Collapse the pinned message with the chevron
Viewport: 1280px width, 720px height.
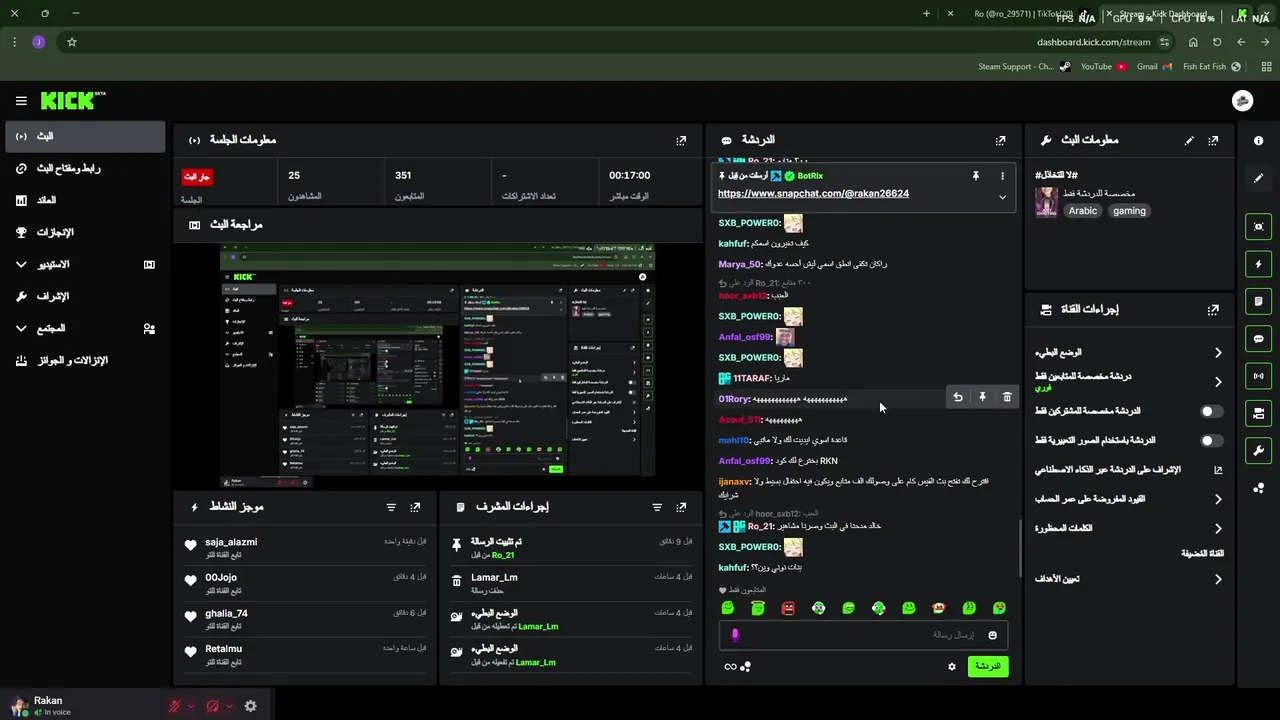tap(1002, 197)
